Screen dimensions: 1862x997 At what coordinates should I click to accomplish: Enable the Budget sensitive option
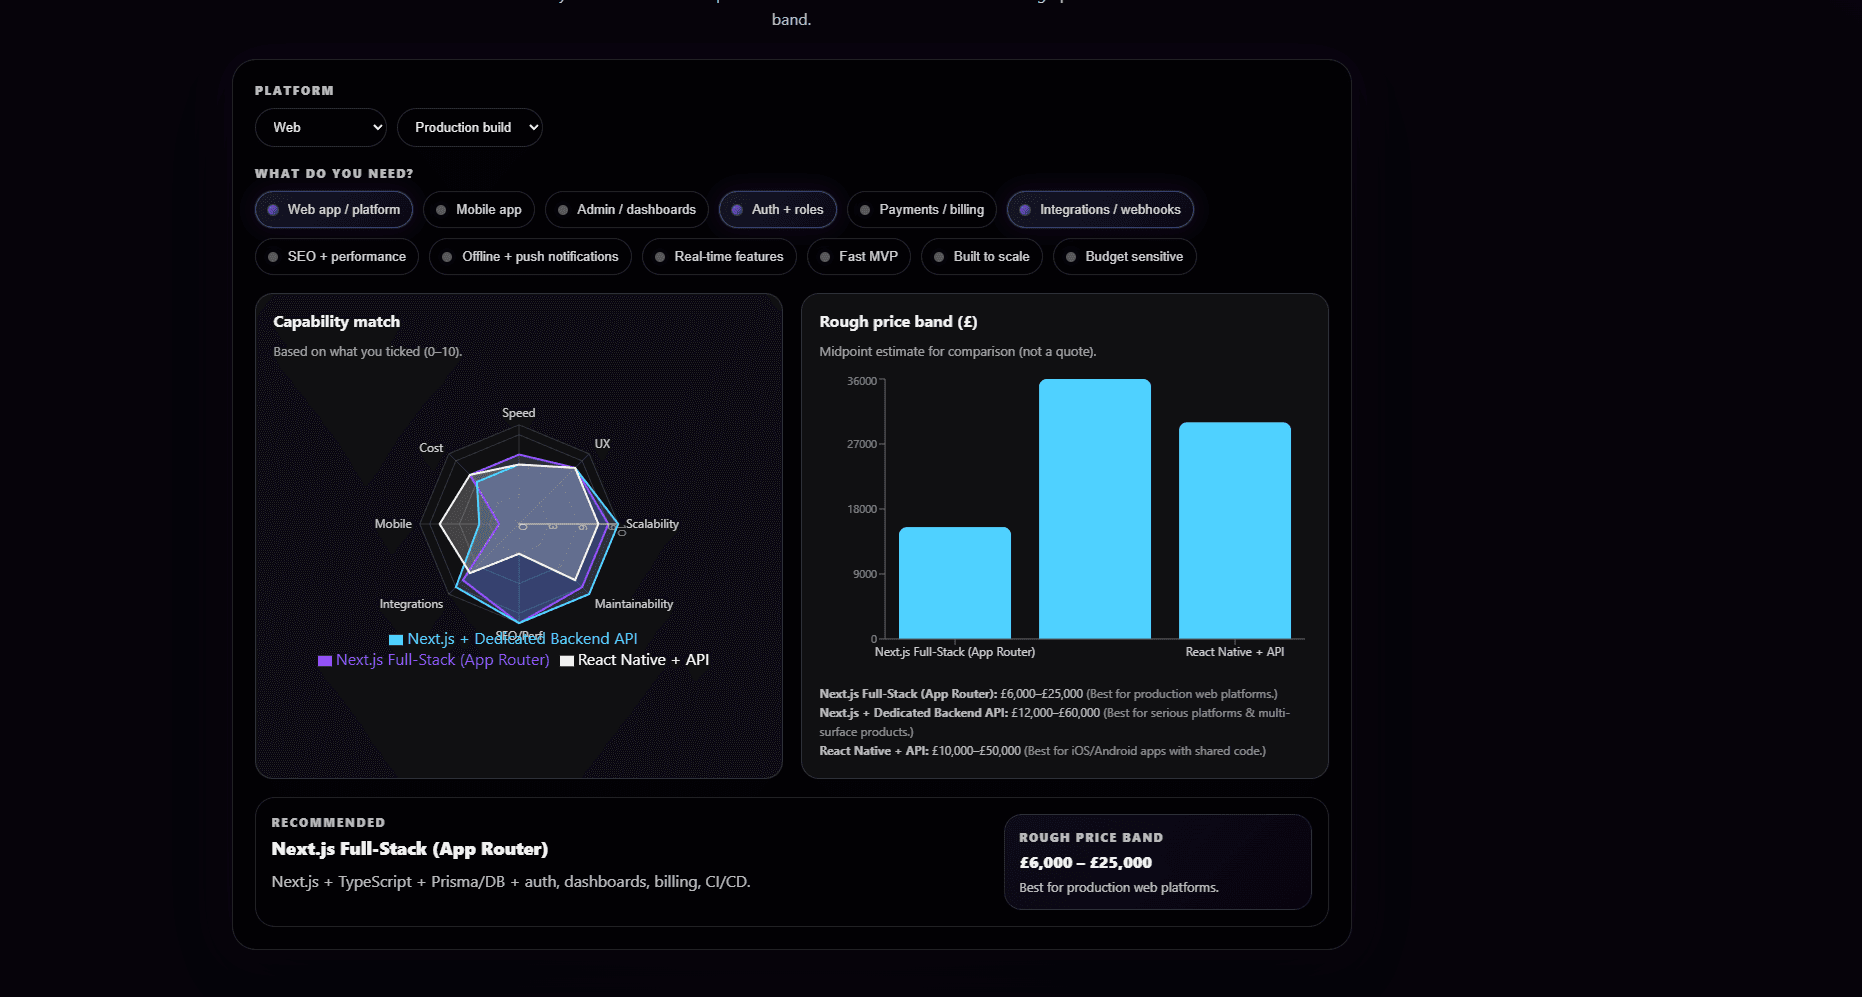(x=1124, y=257)
